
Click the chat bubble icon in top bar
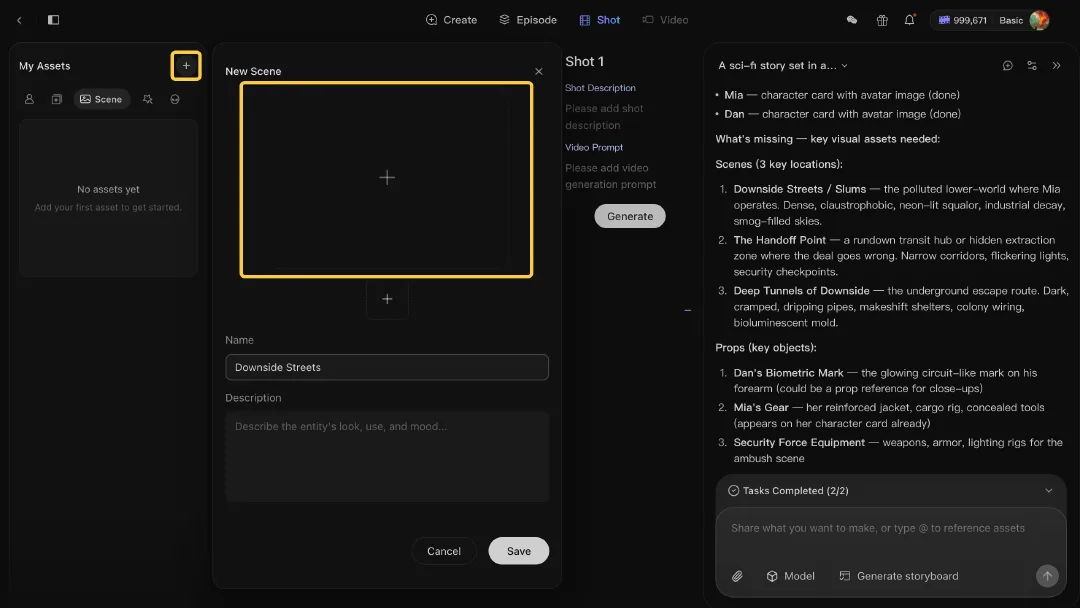pyautogui.click(x=852, y=20)
